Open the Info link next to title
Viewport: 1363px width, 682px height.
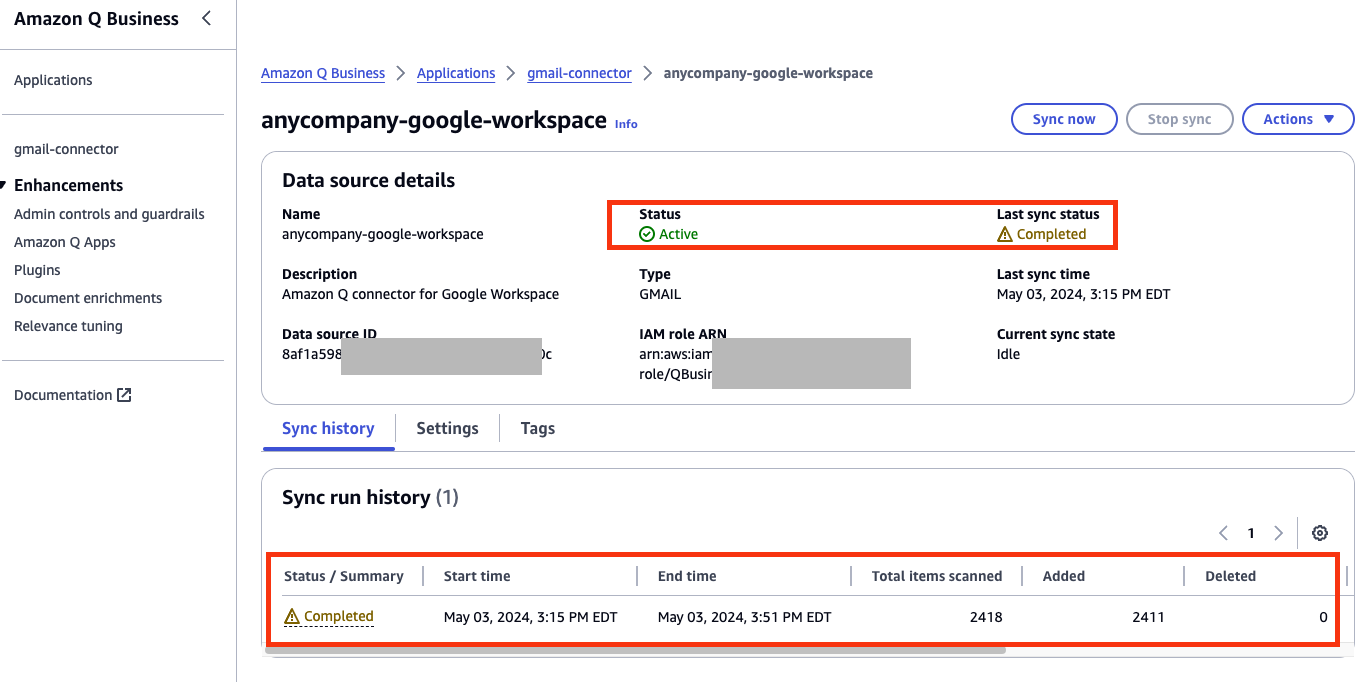click(x=626, y=124)
